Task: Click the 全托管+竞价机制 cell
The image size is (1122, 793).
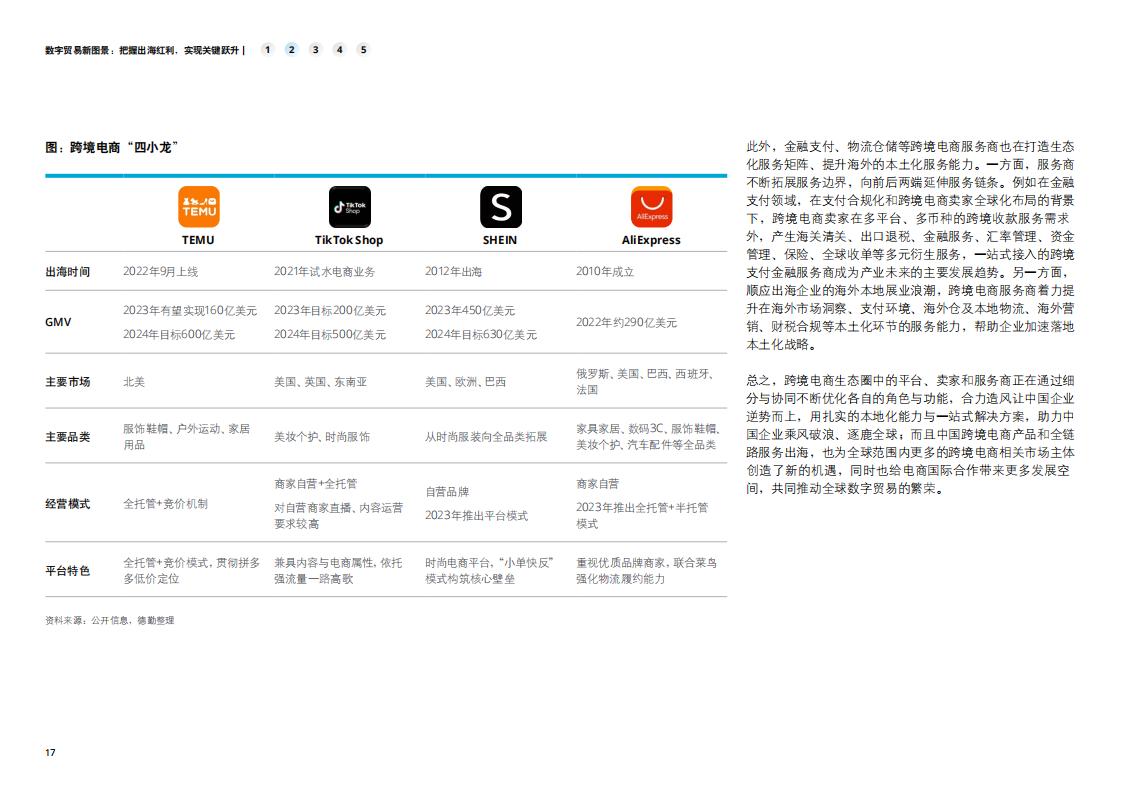Action: click(165, 504)
